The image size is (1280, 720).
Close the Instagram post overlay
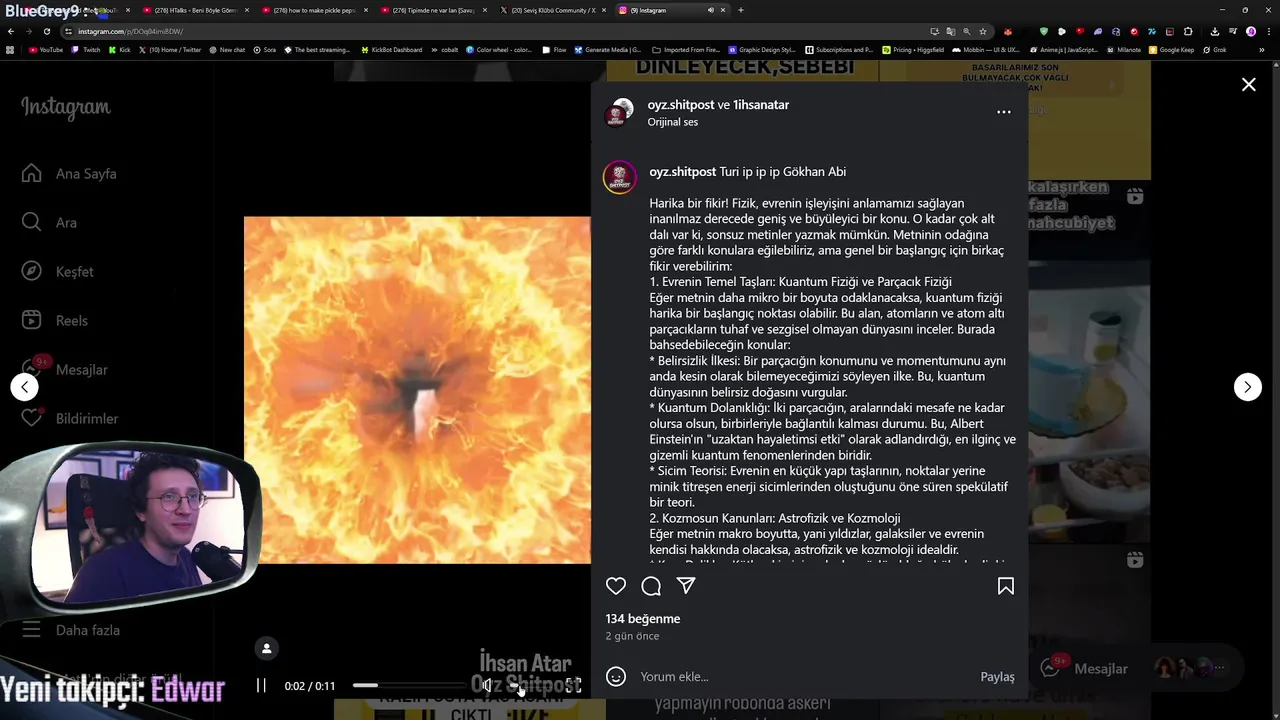click(x=1248, y=85)
